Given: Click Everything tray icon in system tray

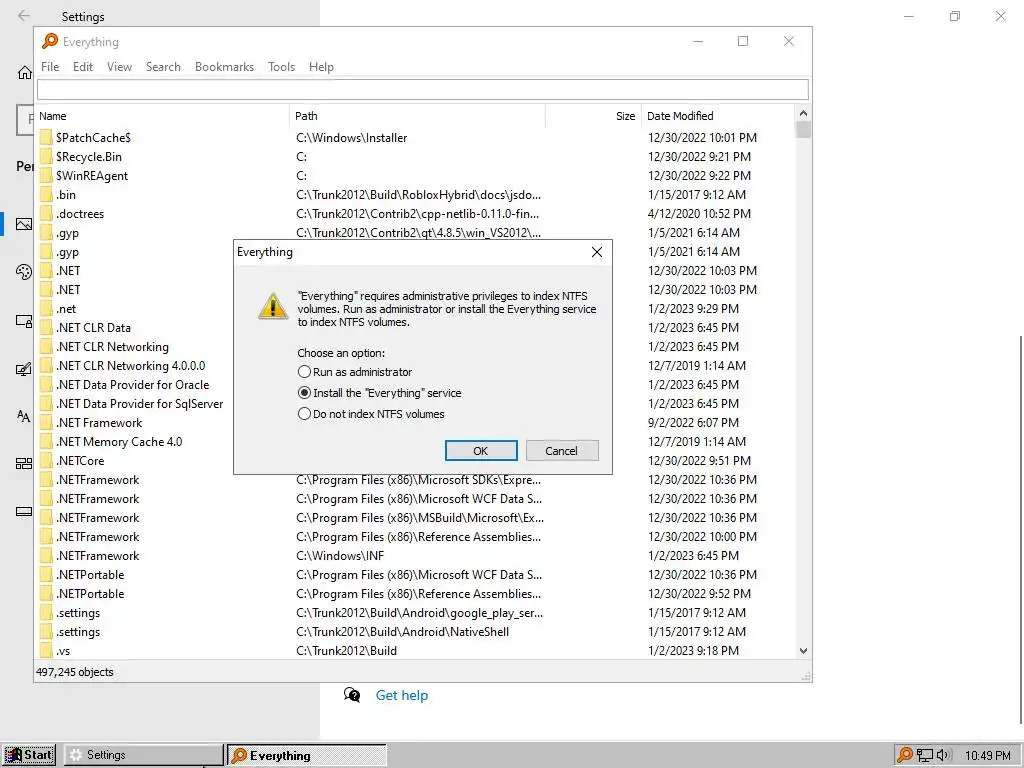Looking at the screenshot, I should click(x=904, y=755).
